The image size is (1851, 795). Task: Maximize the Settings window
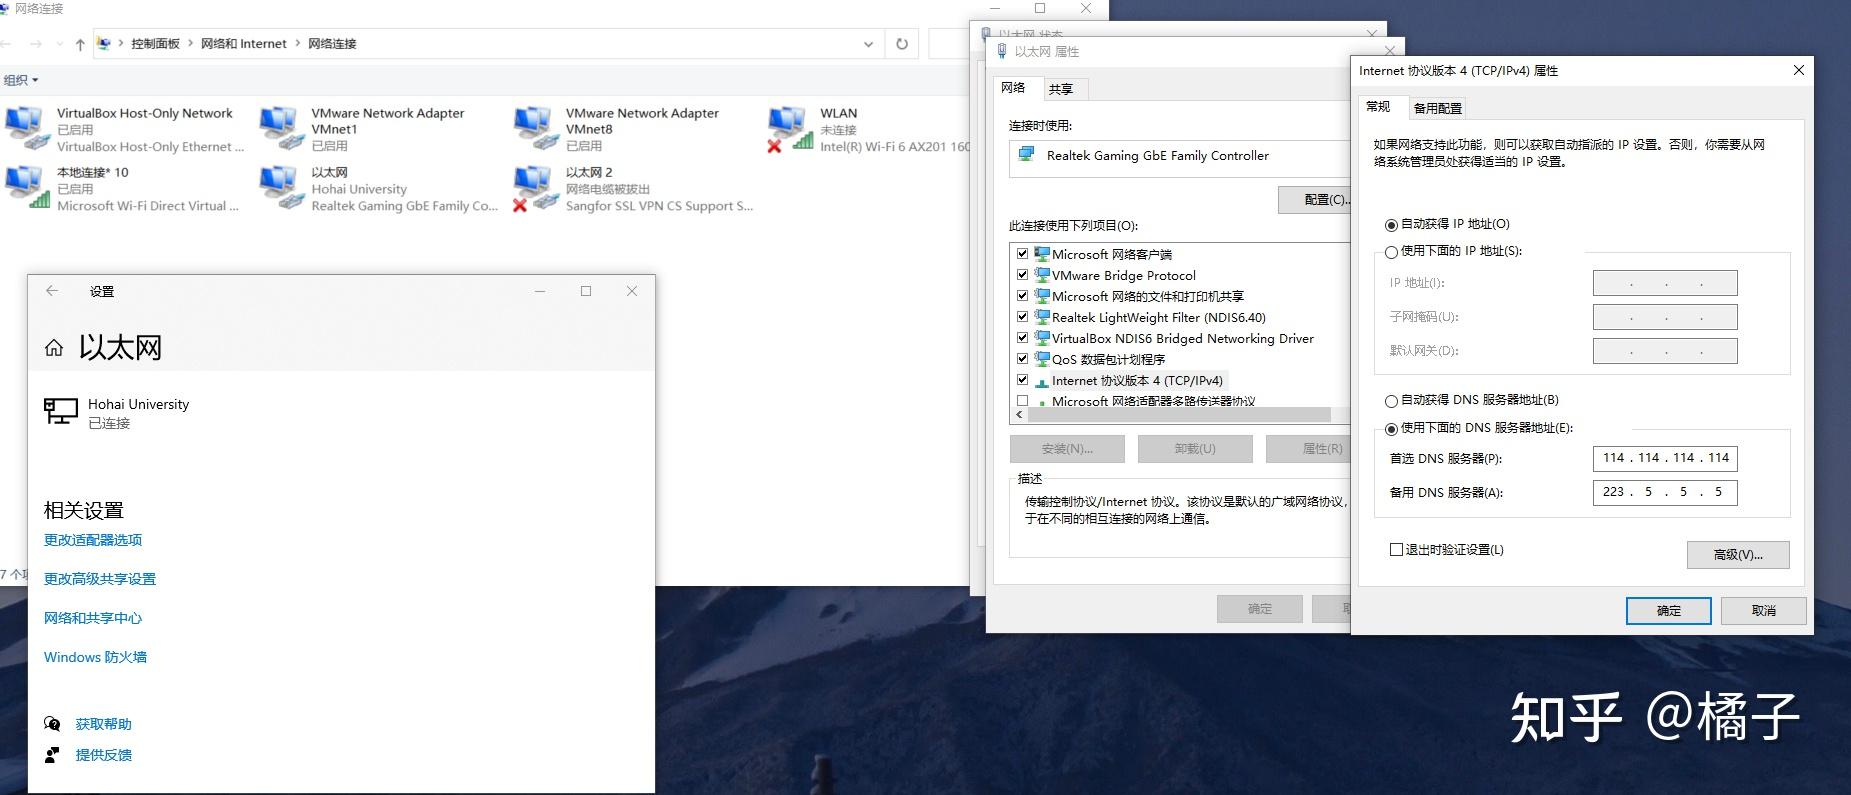click(586, 291)
